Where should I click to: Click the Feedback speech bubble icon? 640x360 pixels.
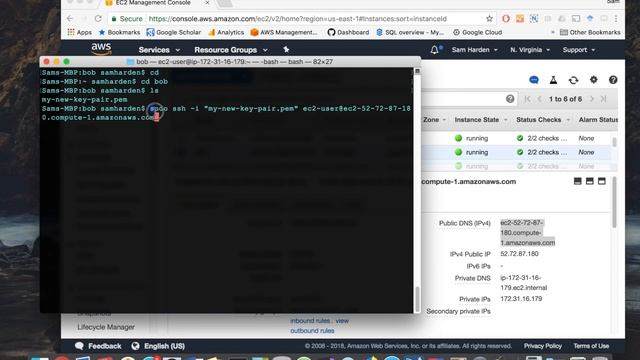pos(80,346)
